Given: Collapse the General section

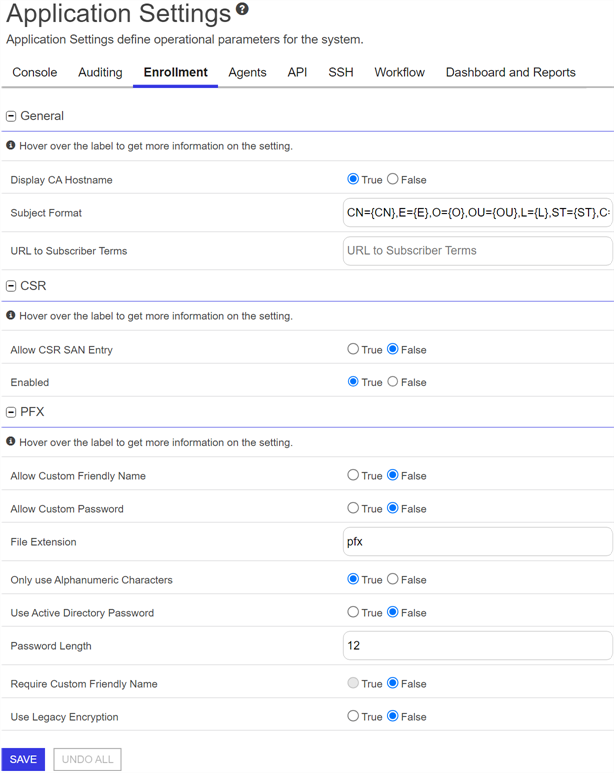Looking at the screenshot, I should coord(11,116).
